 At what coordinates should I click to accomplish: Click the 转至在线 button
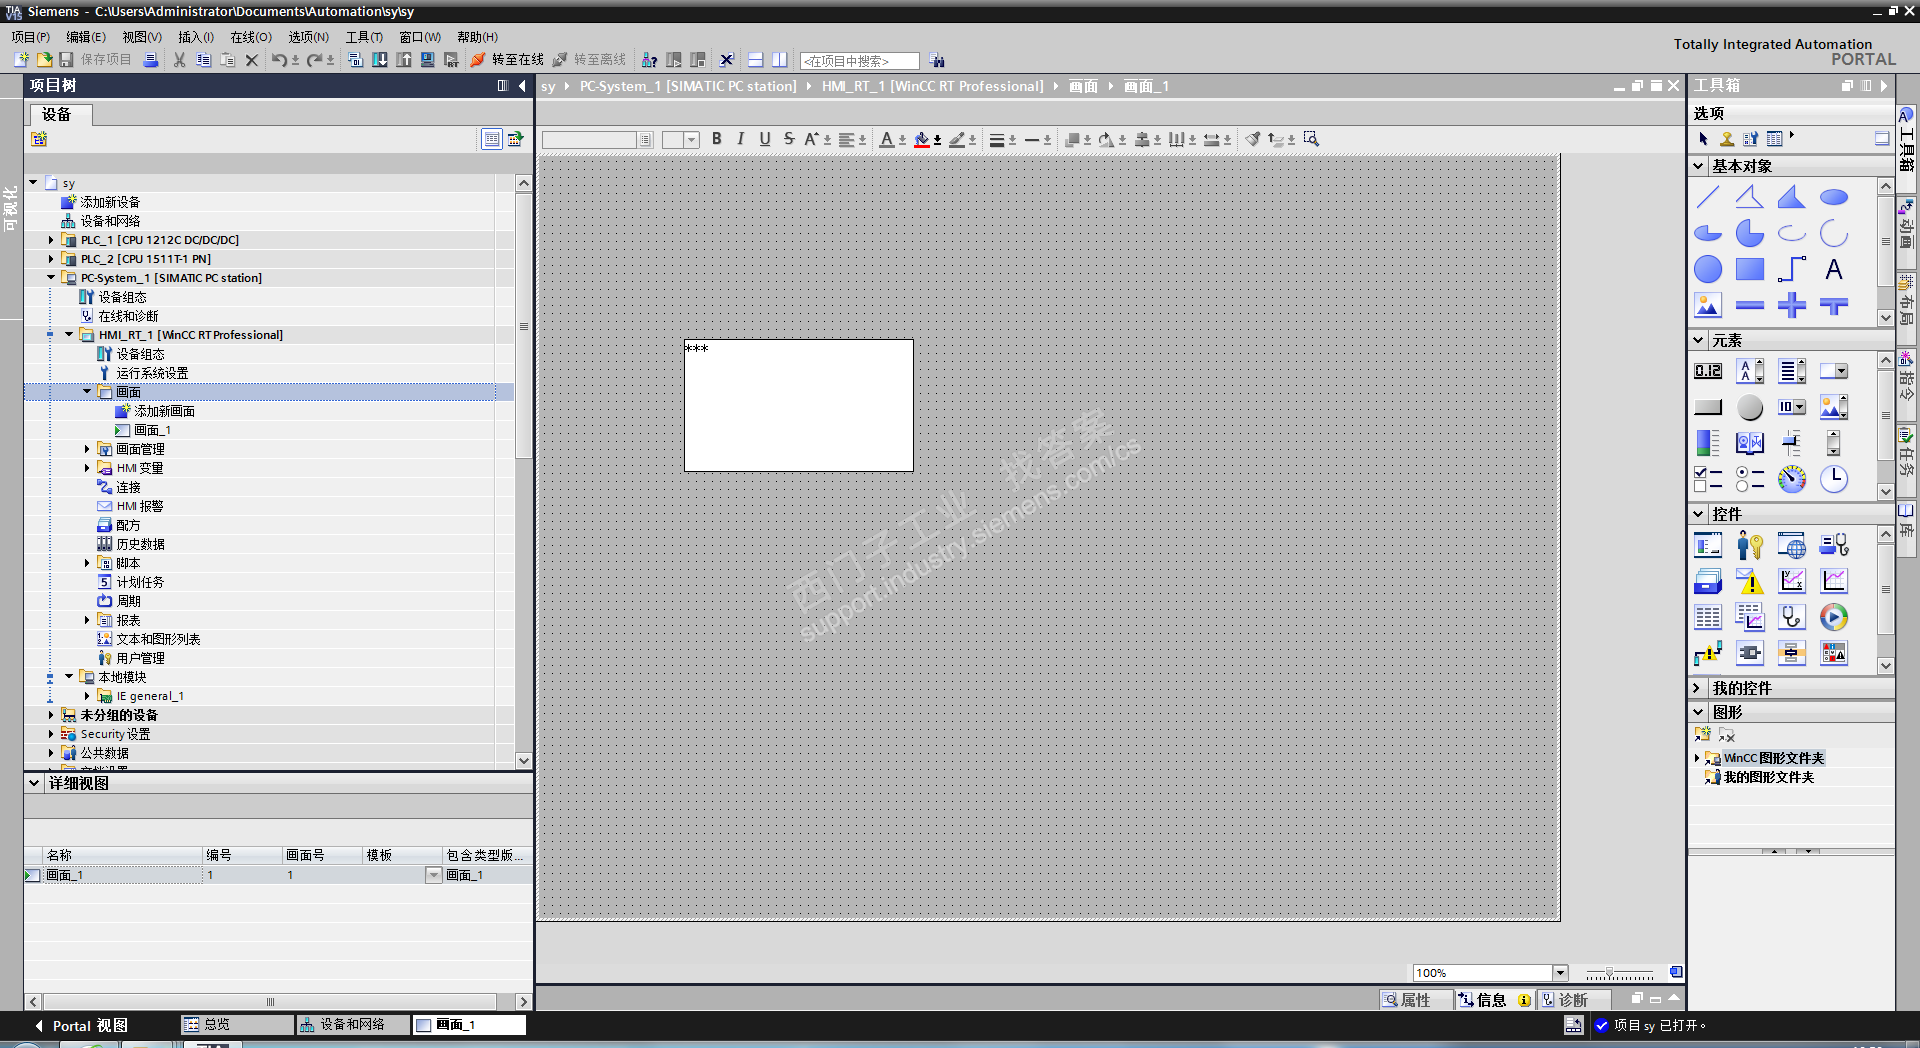click(507, 60)
